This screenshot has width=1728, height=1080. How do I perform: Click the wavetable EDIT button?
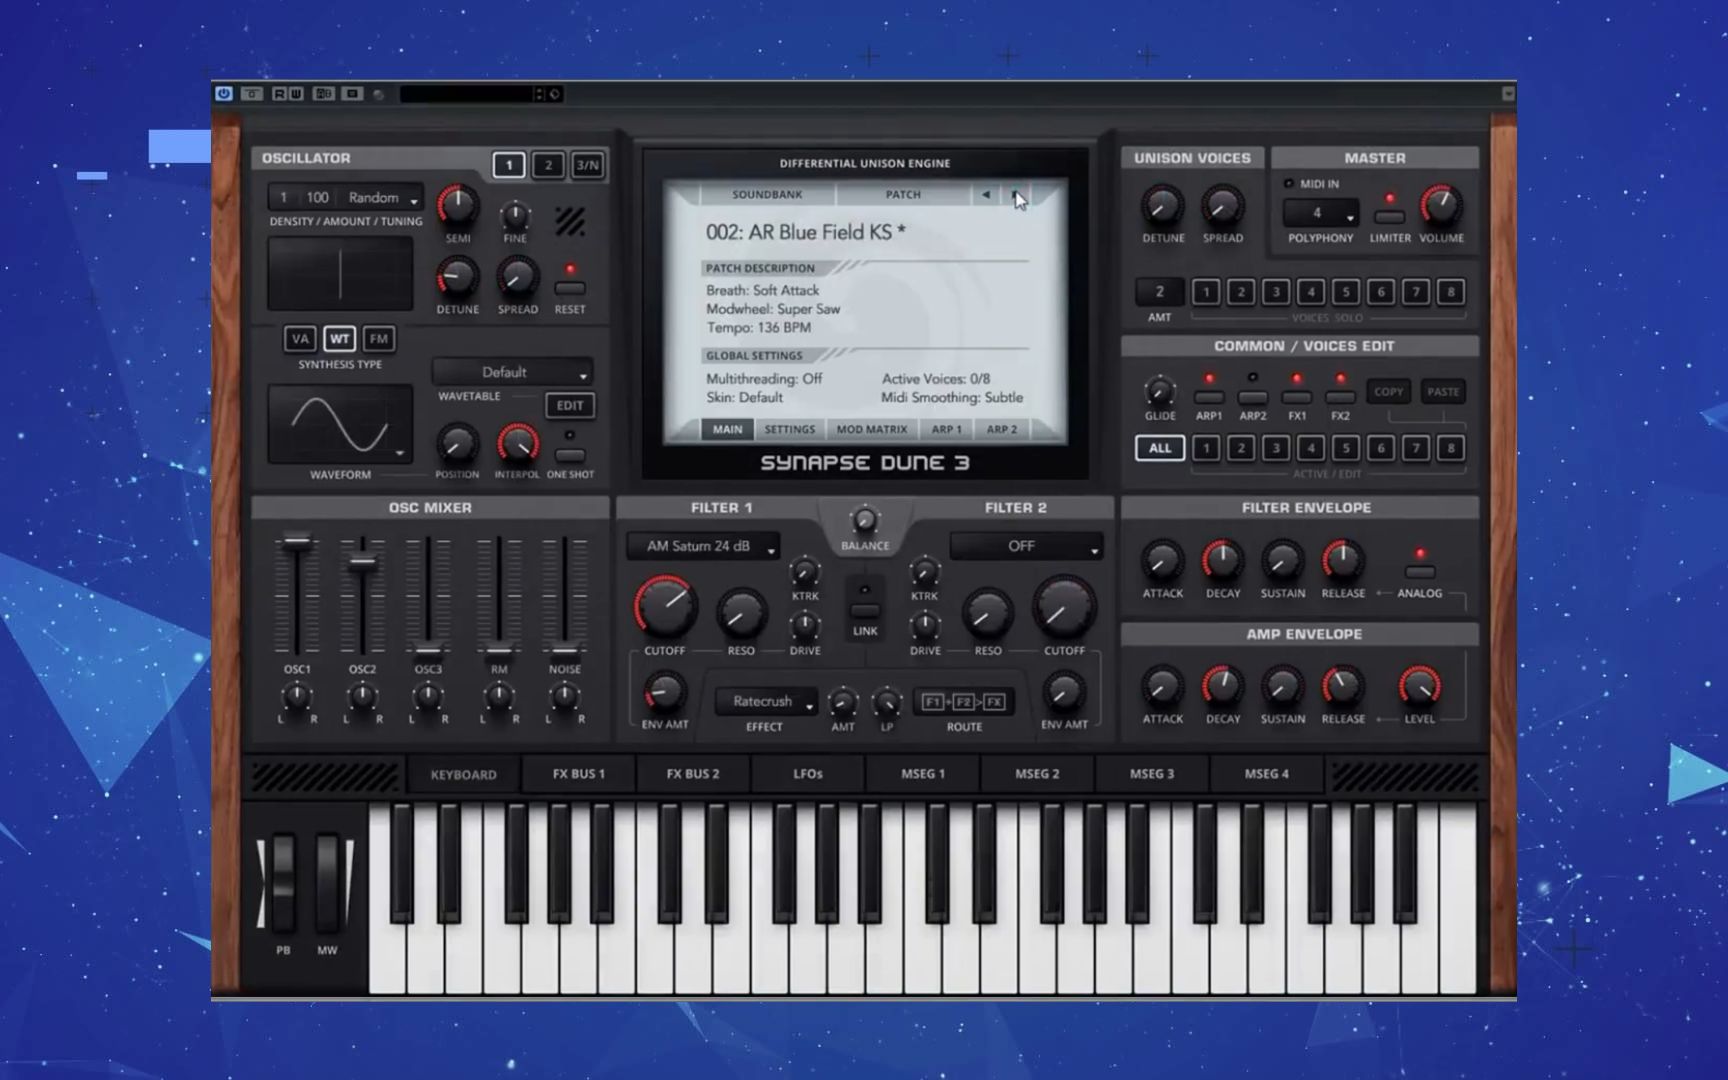[570, 405]
